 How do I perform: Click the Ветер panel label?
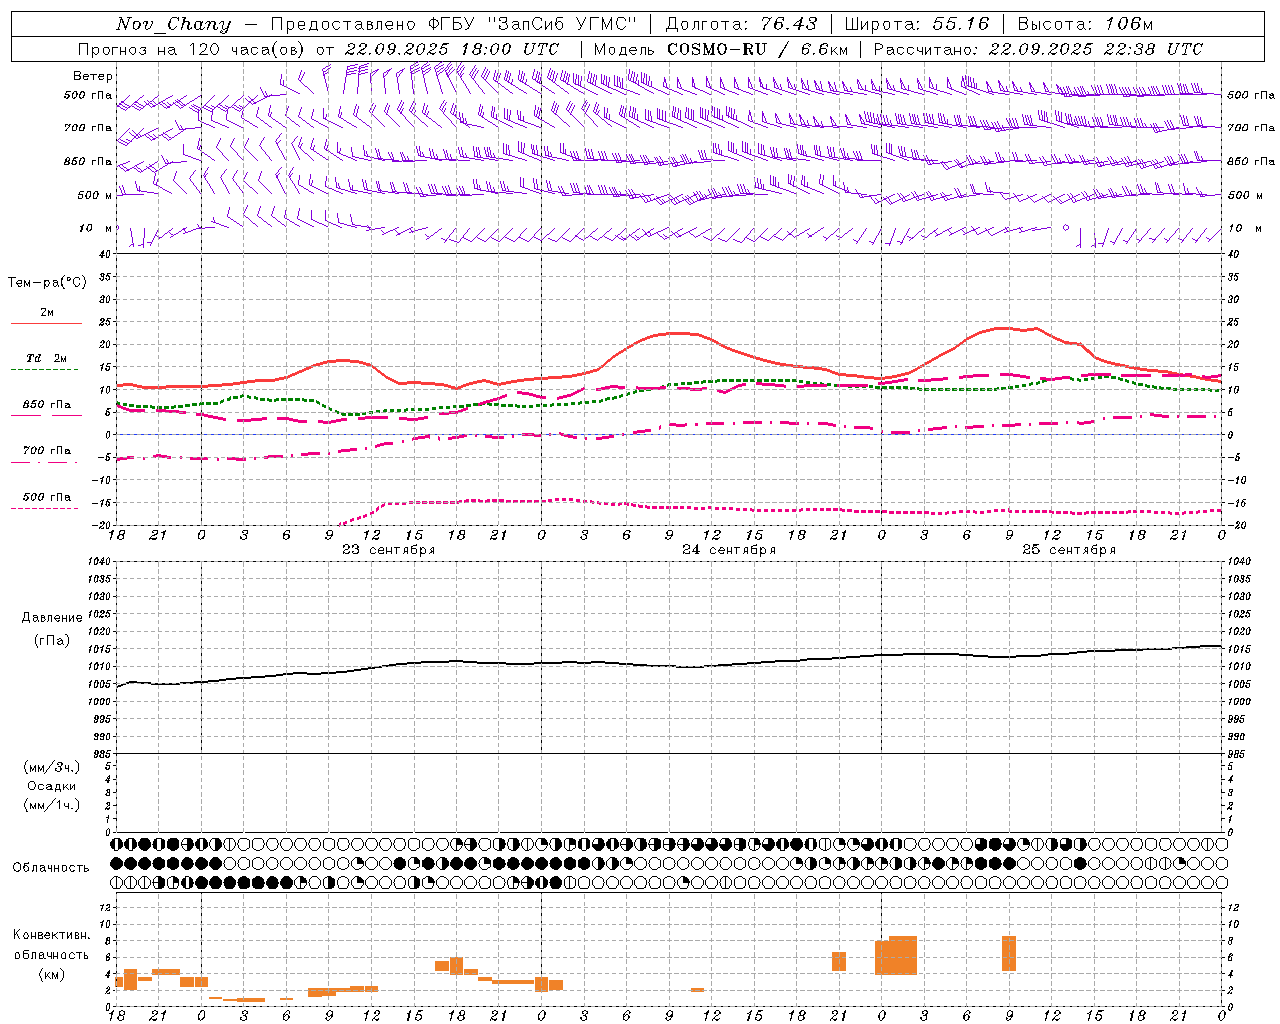click(93, 76)
